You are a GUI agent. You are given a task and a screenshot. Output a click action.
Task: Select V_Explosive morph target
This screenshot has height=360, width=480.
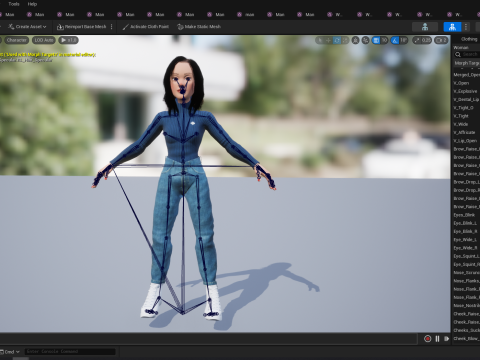coord(466,91)
